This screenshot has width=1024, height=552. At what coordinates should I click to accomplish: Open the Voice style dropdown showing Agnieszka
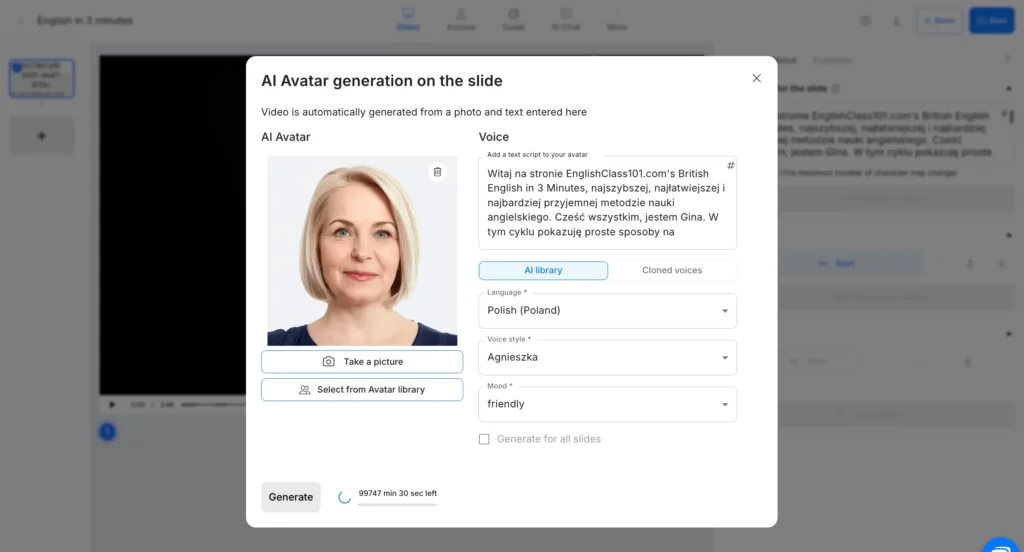607,357
